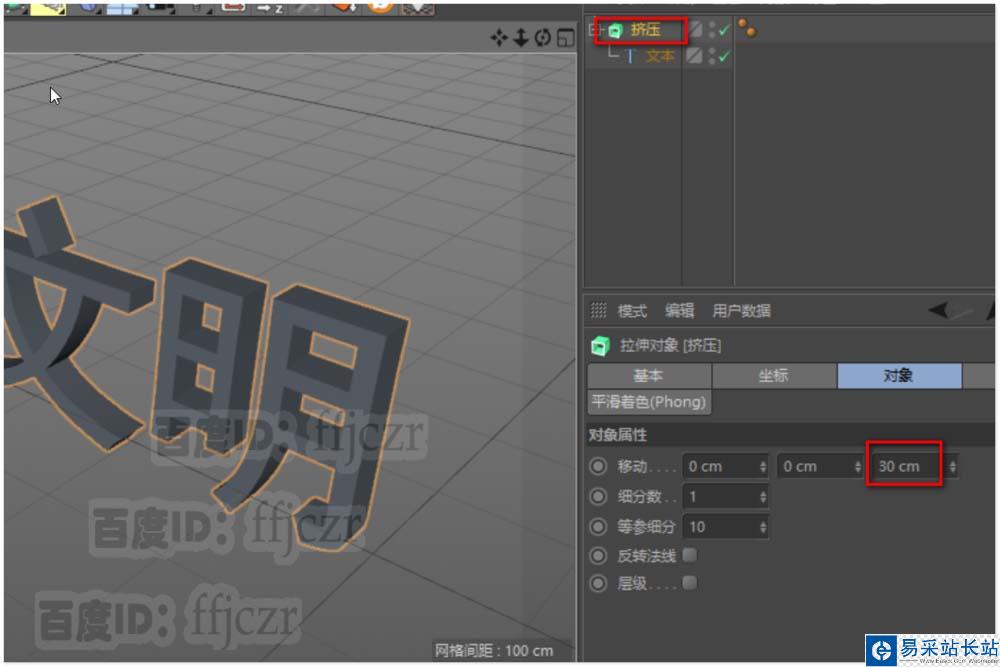The width and height of the screenshot is (1000, 667).
Task: Enable the 反转法线 checkbox
Action: click(689, 555)
